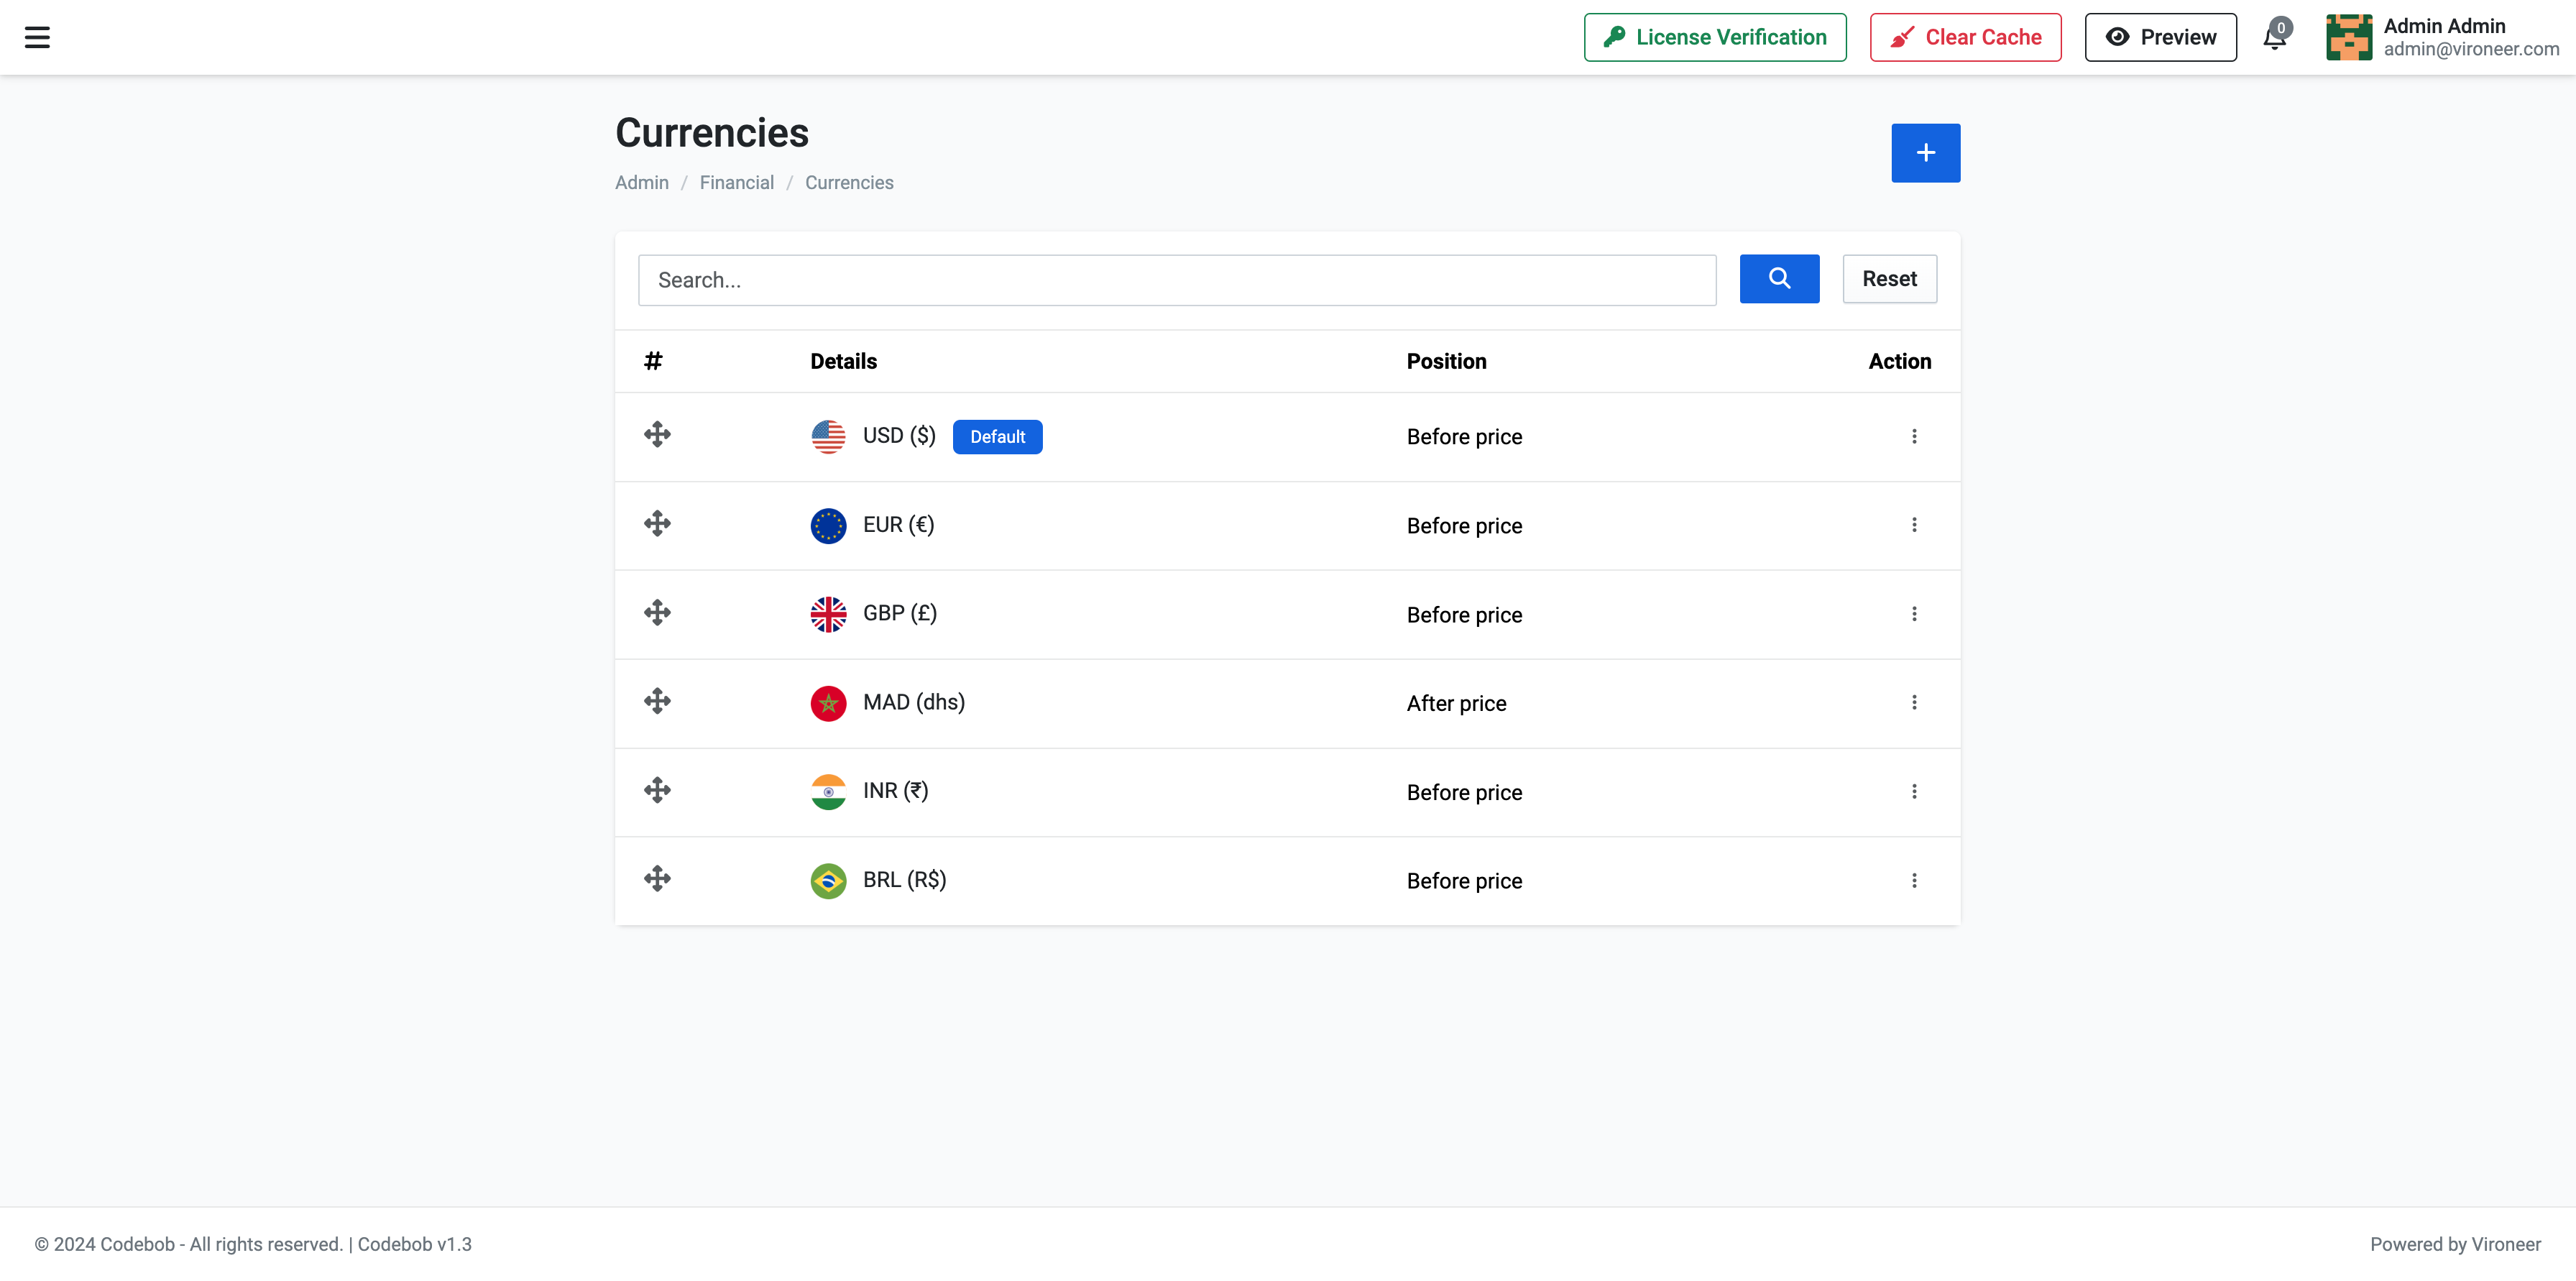Screen dimensions: 2576x1281
Task: Go to Admin breadcrumb link
Action: pos(641,183)
